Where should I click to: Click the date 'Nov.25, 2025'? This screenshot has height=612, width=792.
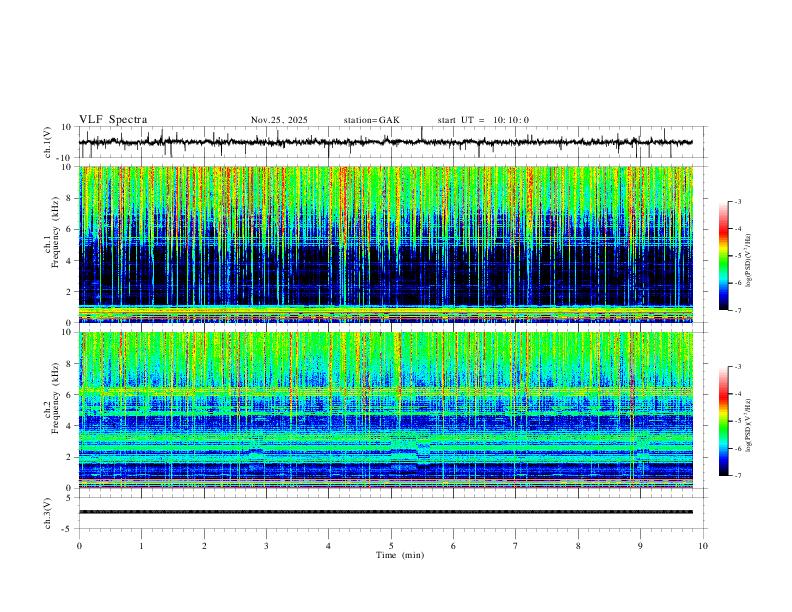[279, 120]
